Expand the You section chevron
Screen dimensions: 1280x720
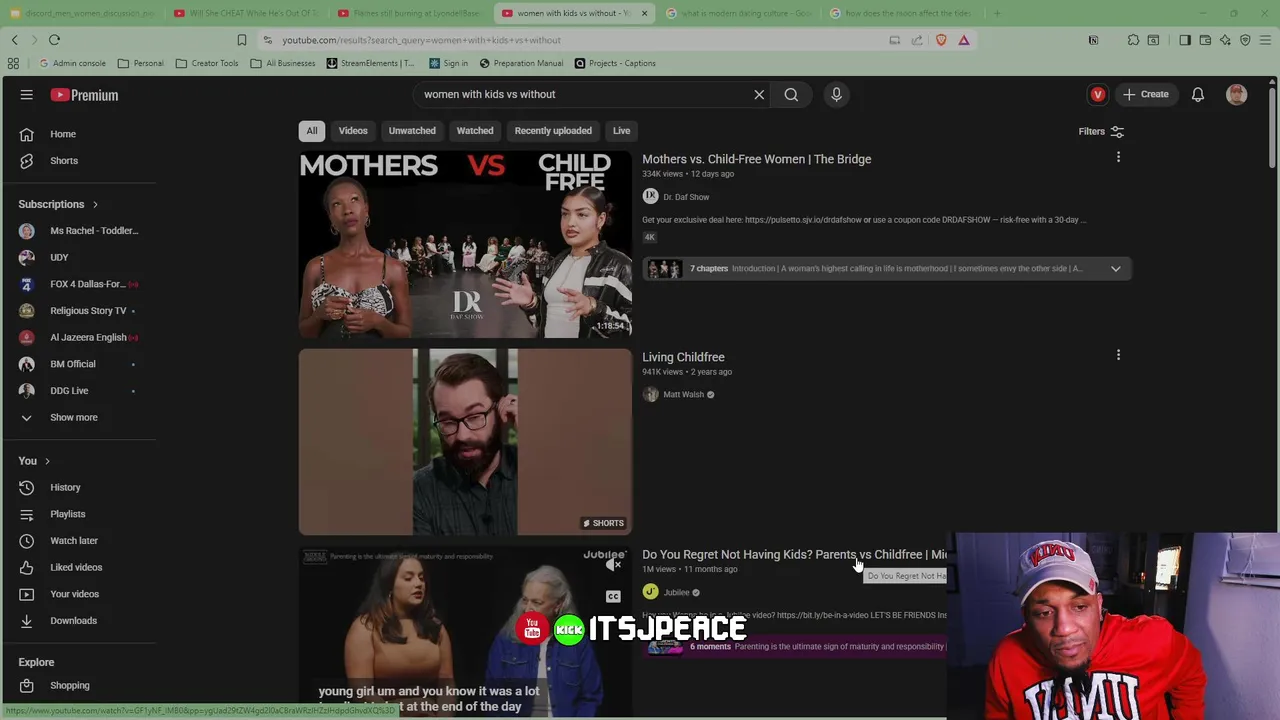tap(47, 461)
